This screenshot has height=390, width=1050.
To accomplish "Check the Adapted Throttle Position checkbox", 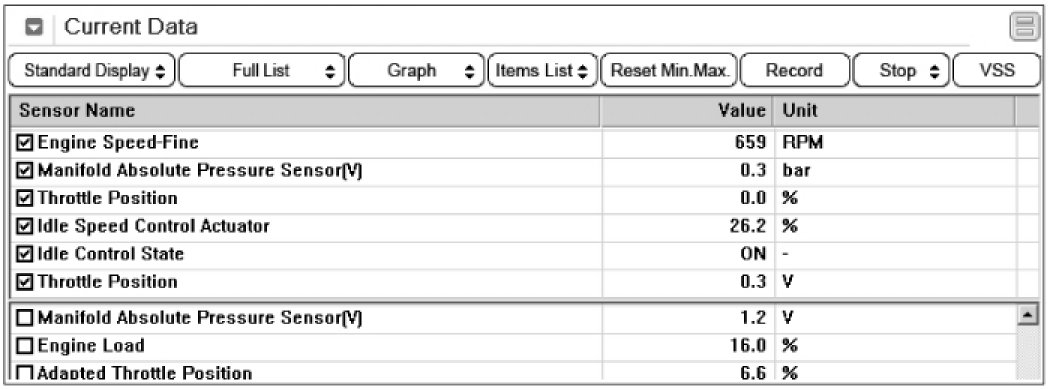I will 26,373.
